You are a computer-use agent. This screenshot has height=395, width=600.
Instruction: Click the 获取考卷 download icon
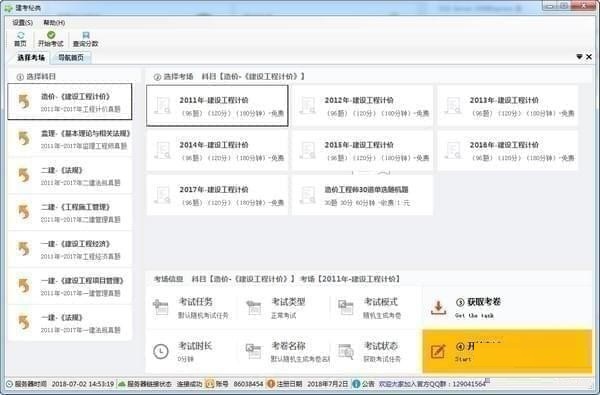[439, 307]
